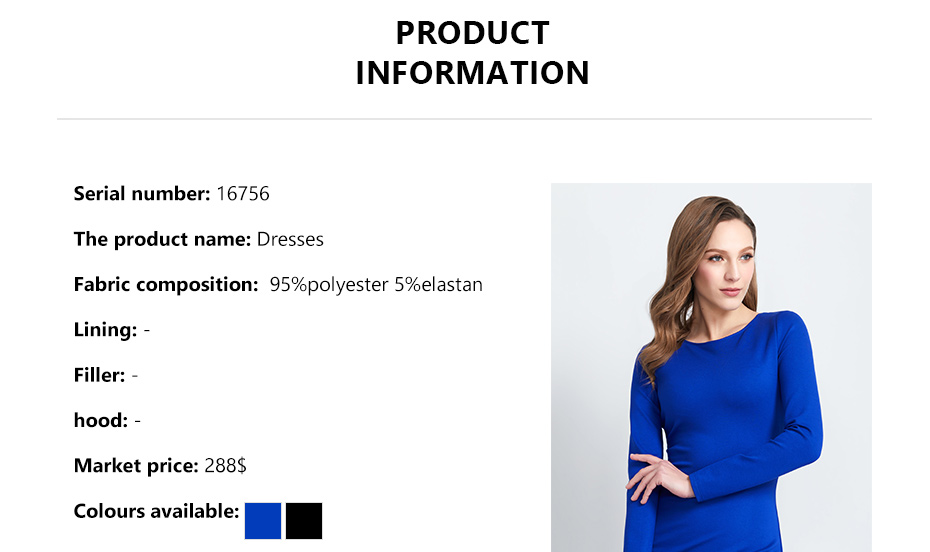Click the PRODUCT INFORMATION heading

472,53
